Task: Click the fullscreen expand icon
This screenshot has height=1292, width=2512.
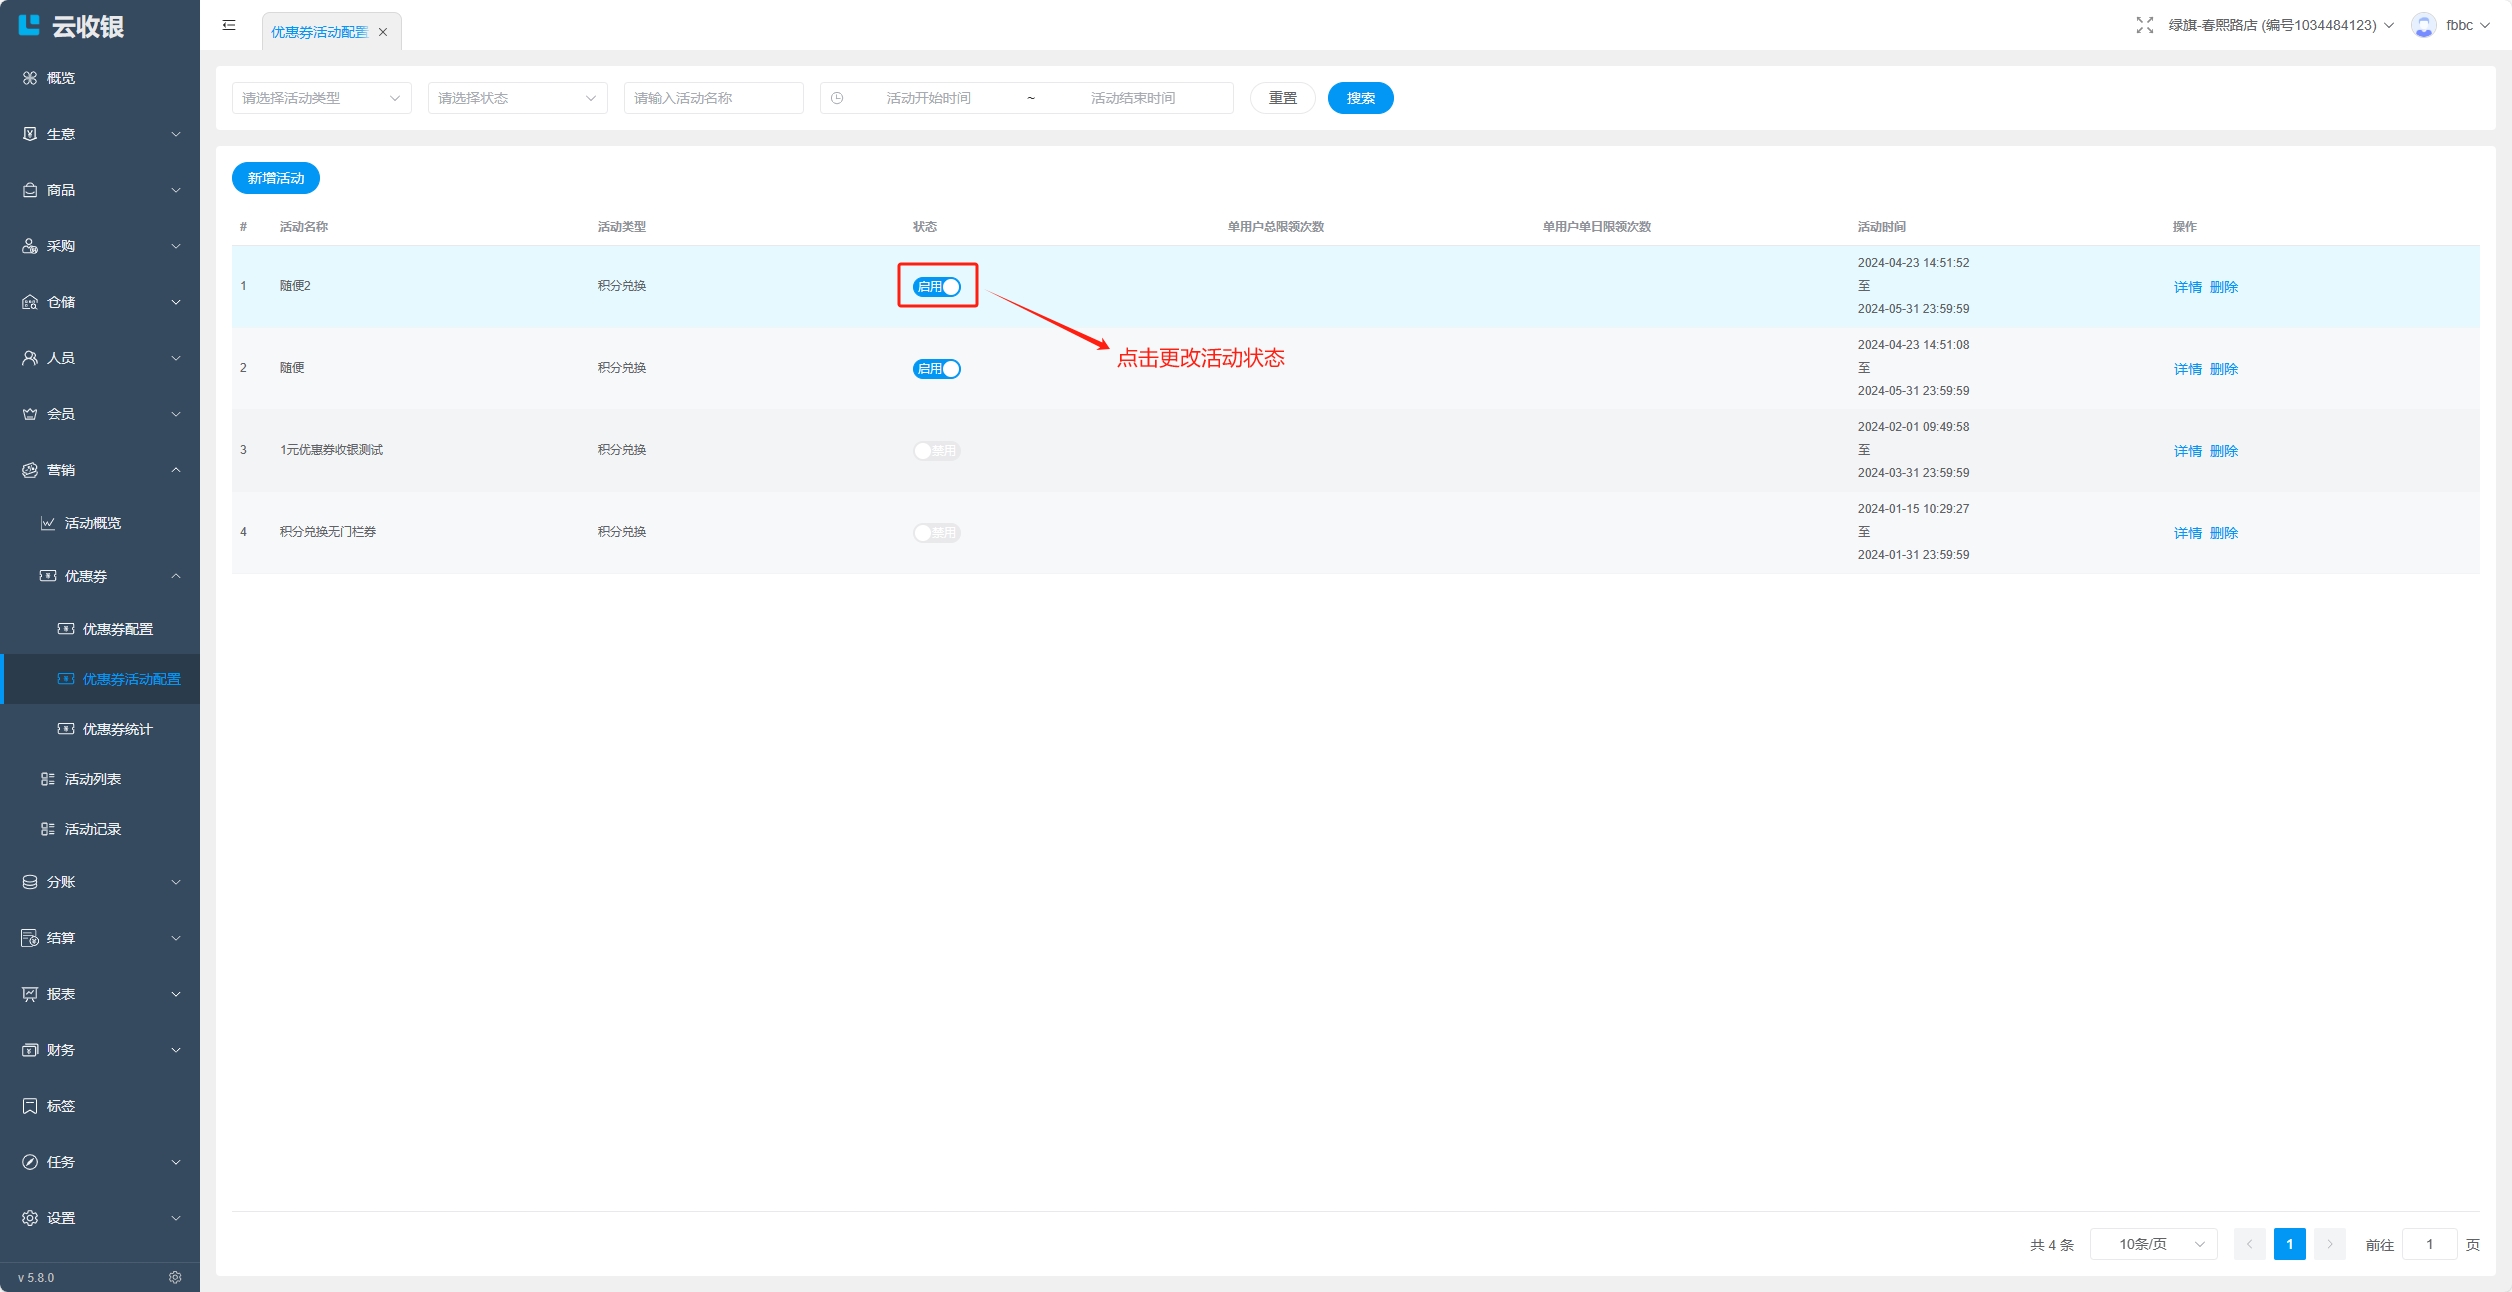Action: point(2144,26)
